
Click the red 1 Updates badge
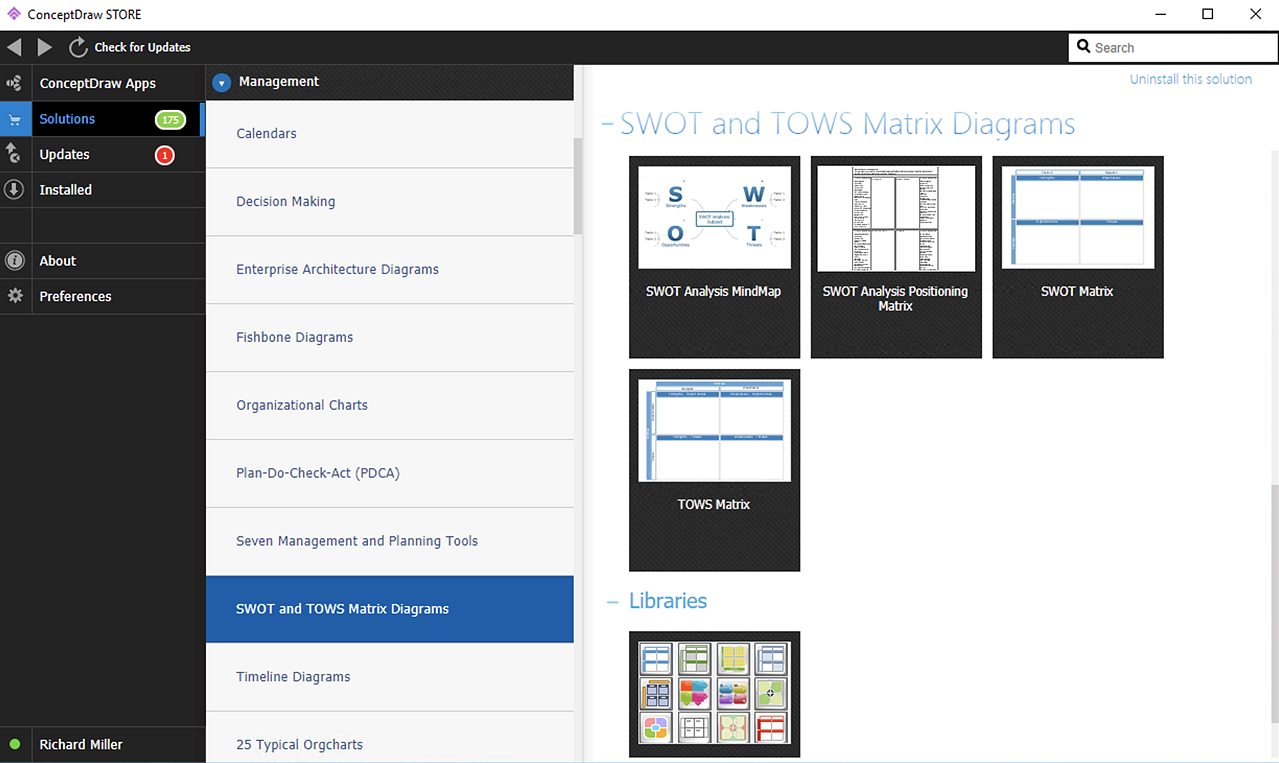pyautogui.click(x=165, y=155)
